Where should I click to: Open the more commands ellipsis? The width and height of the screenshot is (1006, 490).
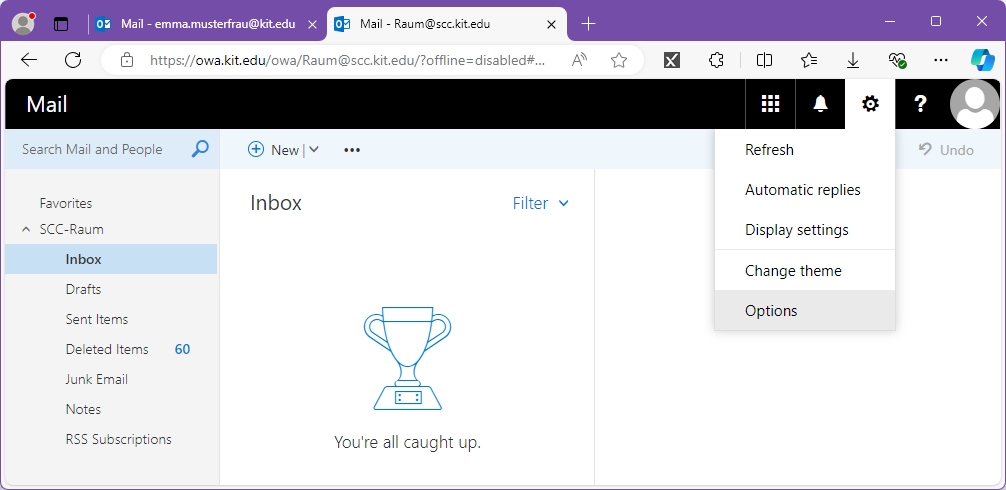[x=352, y=150]
